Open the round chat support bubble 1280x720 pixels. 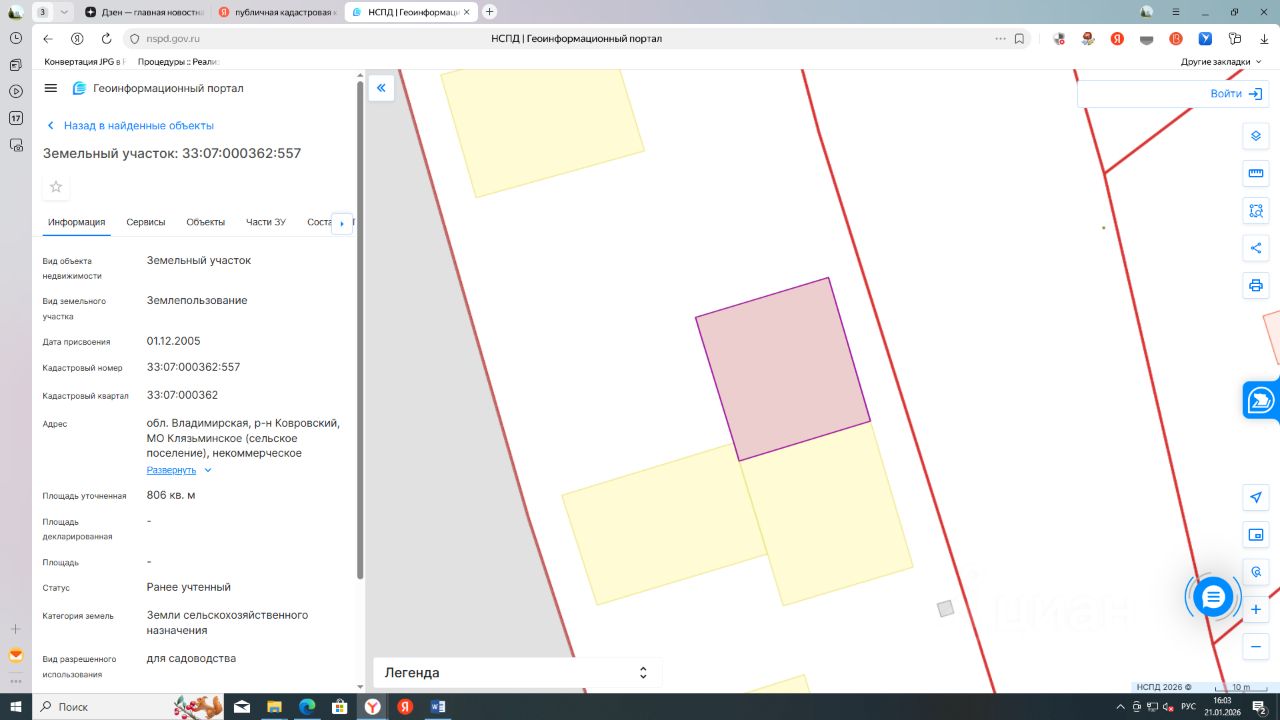pyautogui.click(x=1213, y=597)
